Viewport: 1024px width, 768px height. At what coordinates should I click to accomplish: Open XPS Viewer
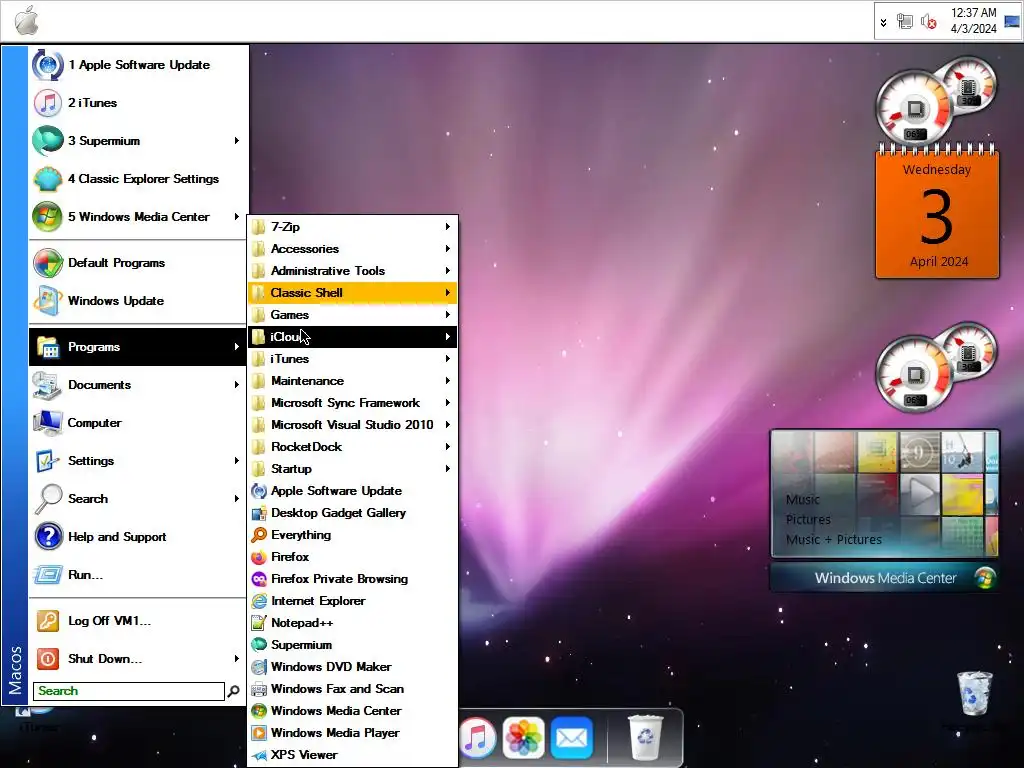coord(353,754)
